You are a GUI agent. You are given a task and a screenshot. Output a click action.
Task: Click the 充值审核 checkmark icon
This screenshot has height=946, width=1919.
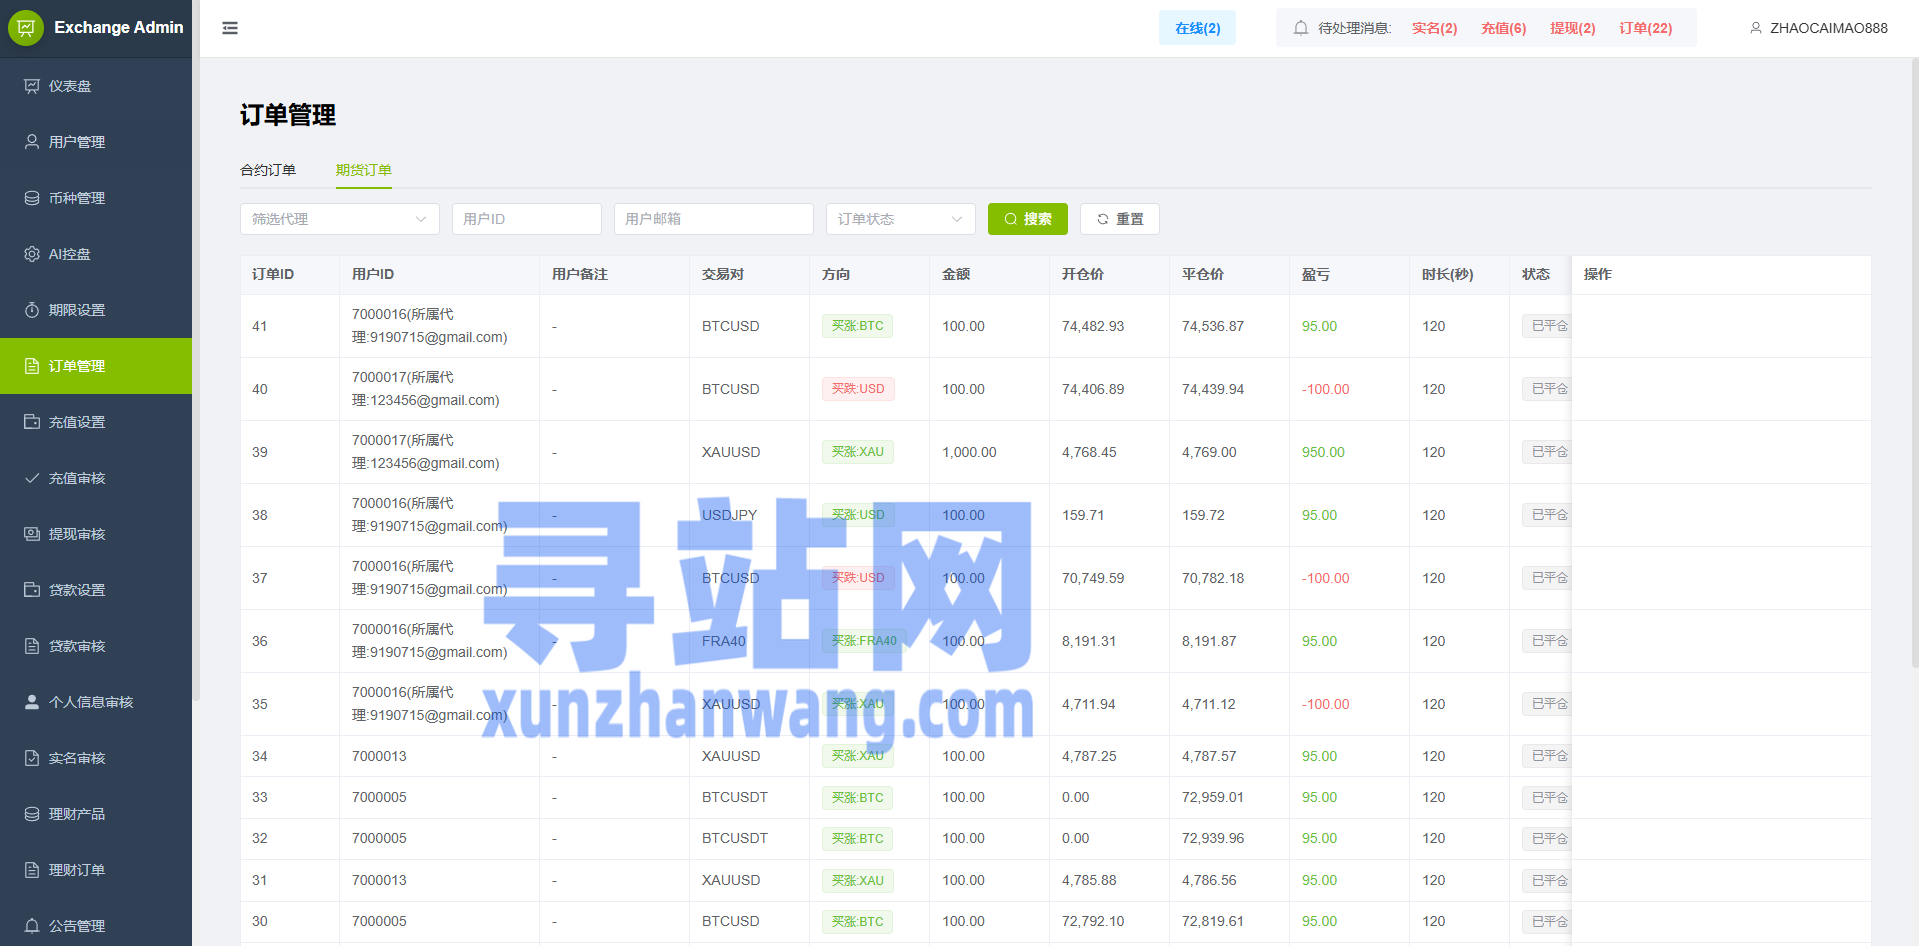pyautogui.click(x=32, y=478)
